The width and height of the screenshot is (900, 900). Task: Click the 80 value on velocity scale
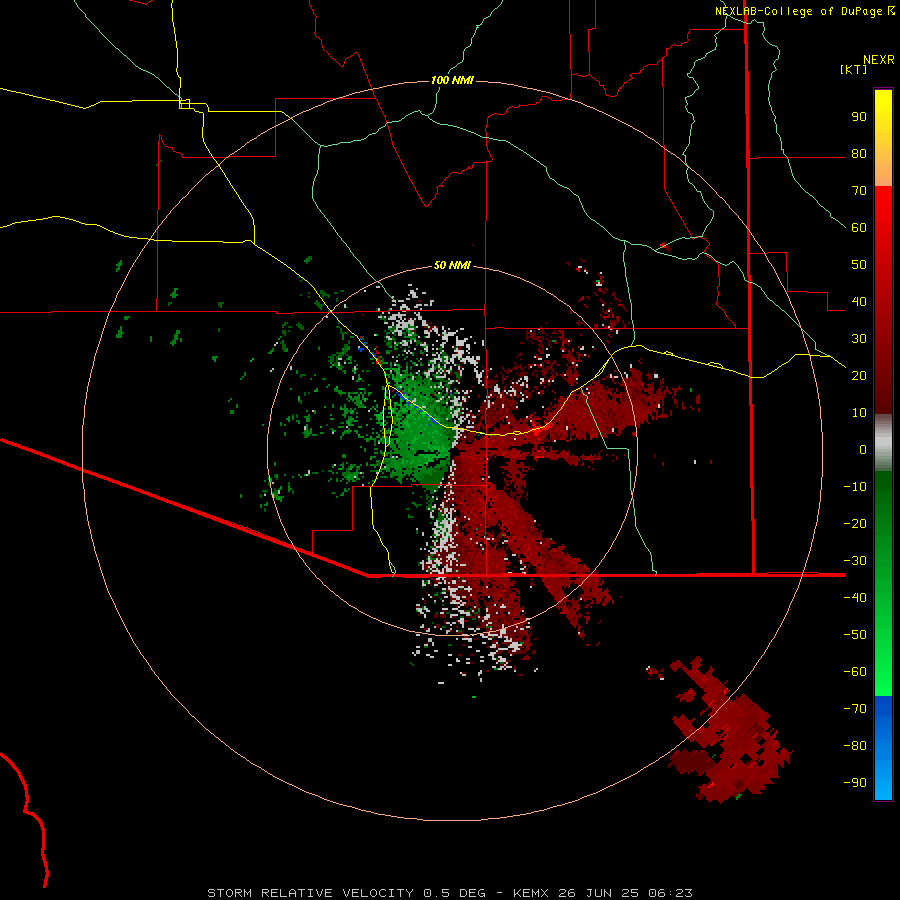click(x=859, y=154)
